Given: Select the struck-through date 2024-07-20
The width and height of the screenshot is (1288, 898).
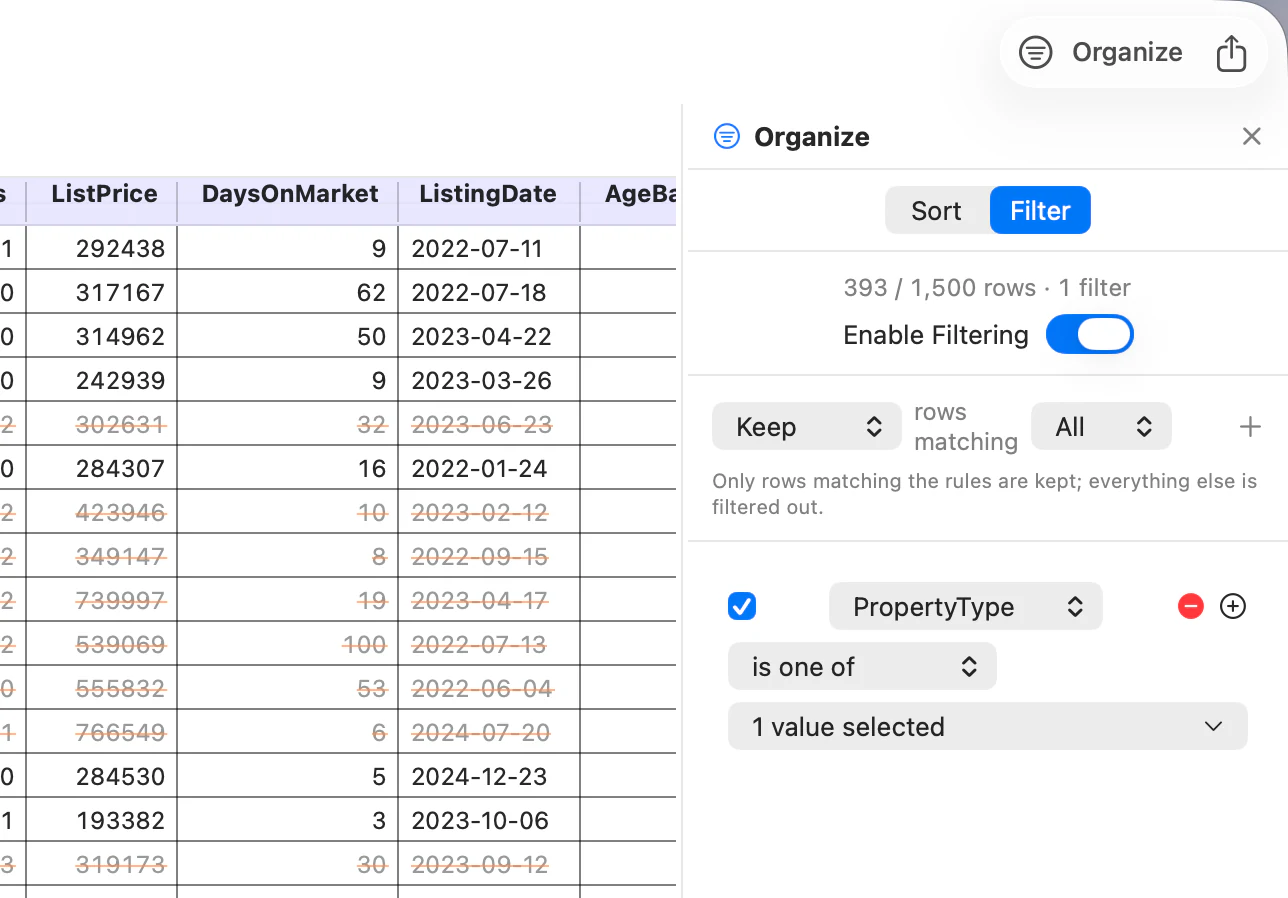Looking at the screenshot, I should click(489, 732).
